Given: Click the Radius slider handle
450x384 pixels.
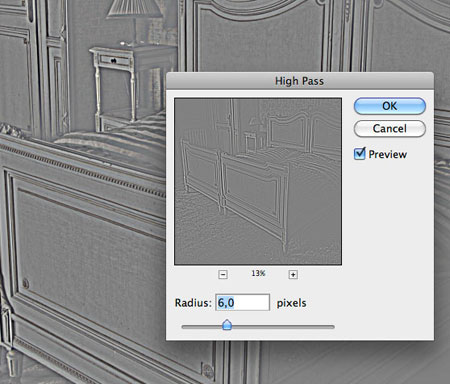Looking at the screenshot, I should [x=227, y=325].
